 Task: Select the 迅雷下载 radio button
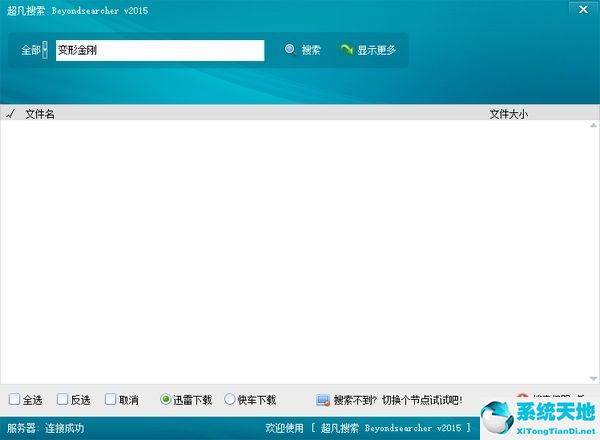pyautogui.click(x=165, y=399)
